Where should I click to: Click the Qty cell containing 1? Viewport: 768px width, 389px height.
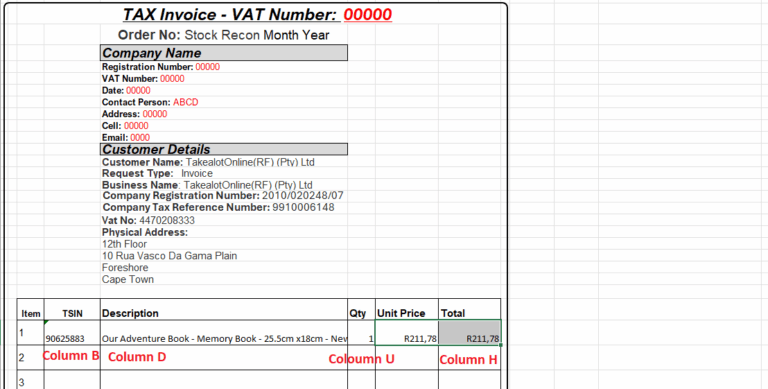pos(361,333)
